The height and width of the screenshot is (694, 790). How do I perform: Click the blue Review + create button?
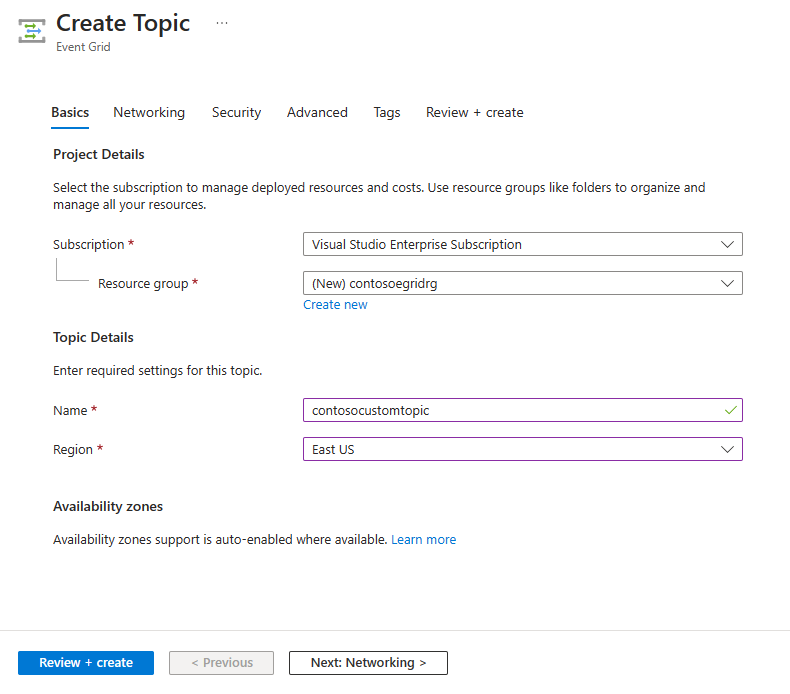(x=86, y=663)
